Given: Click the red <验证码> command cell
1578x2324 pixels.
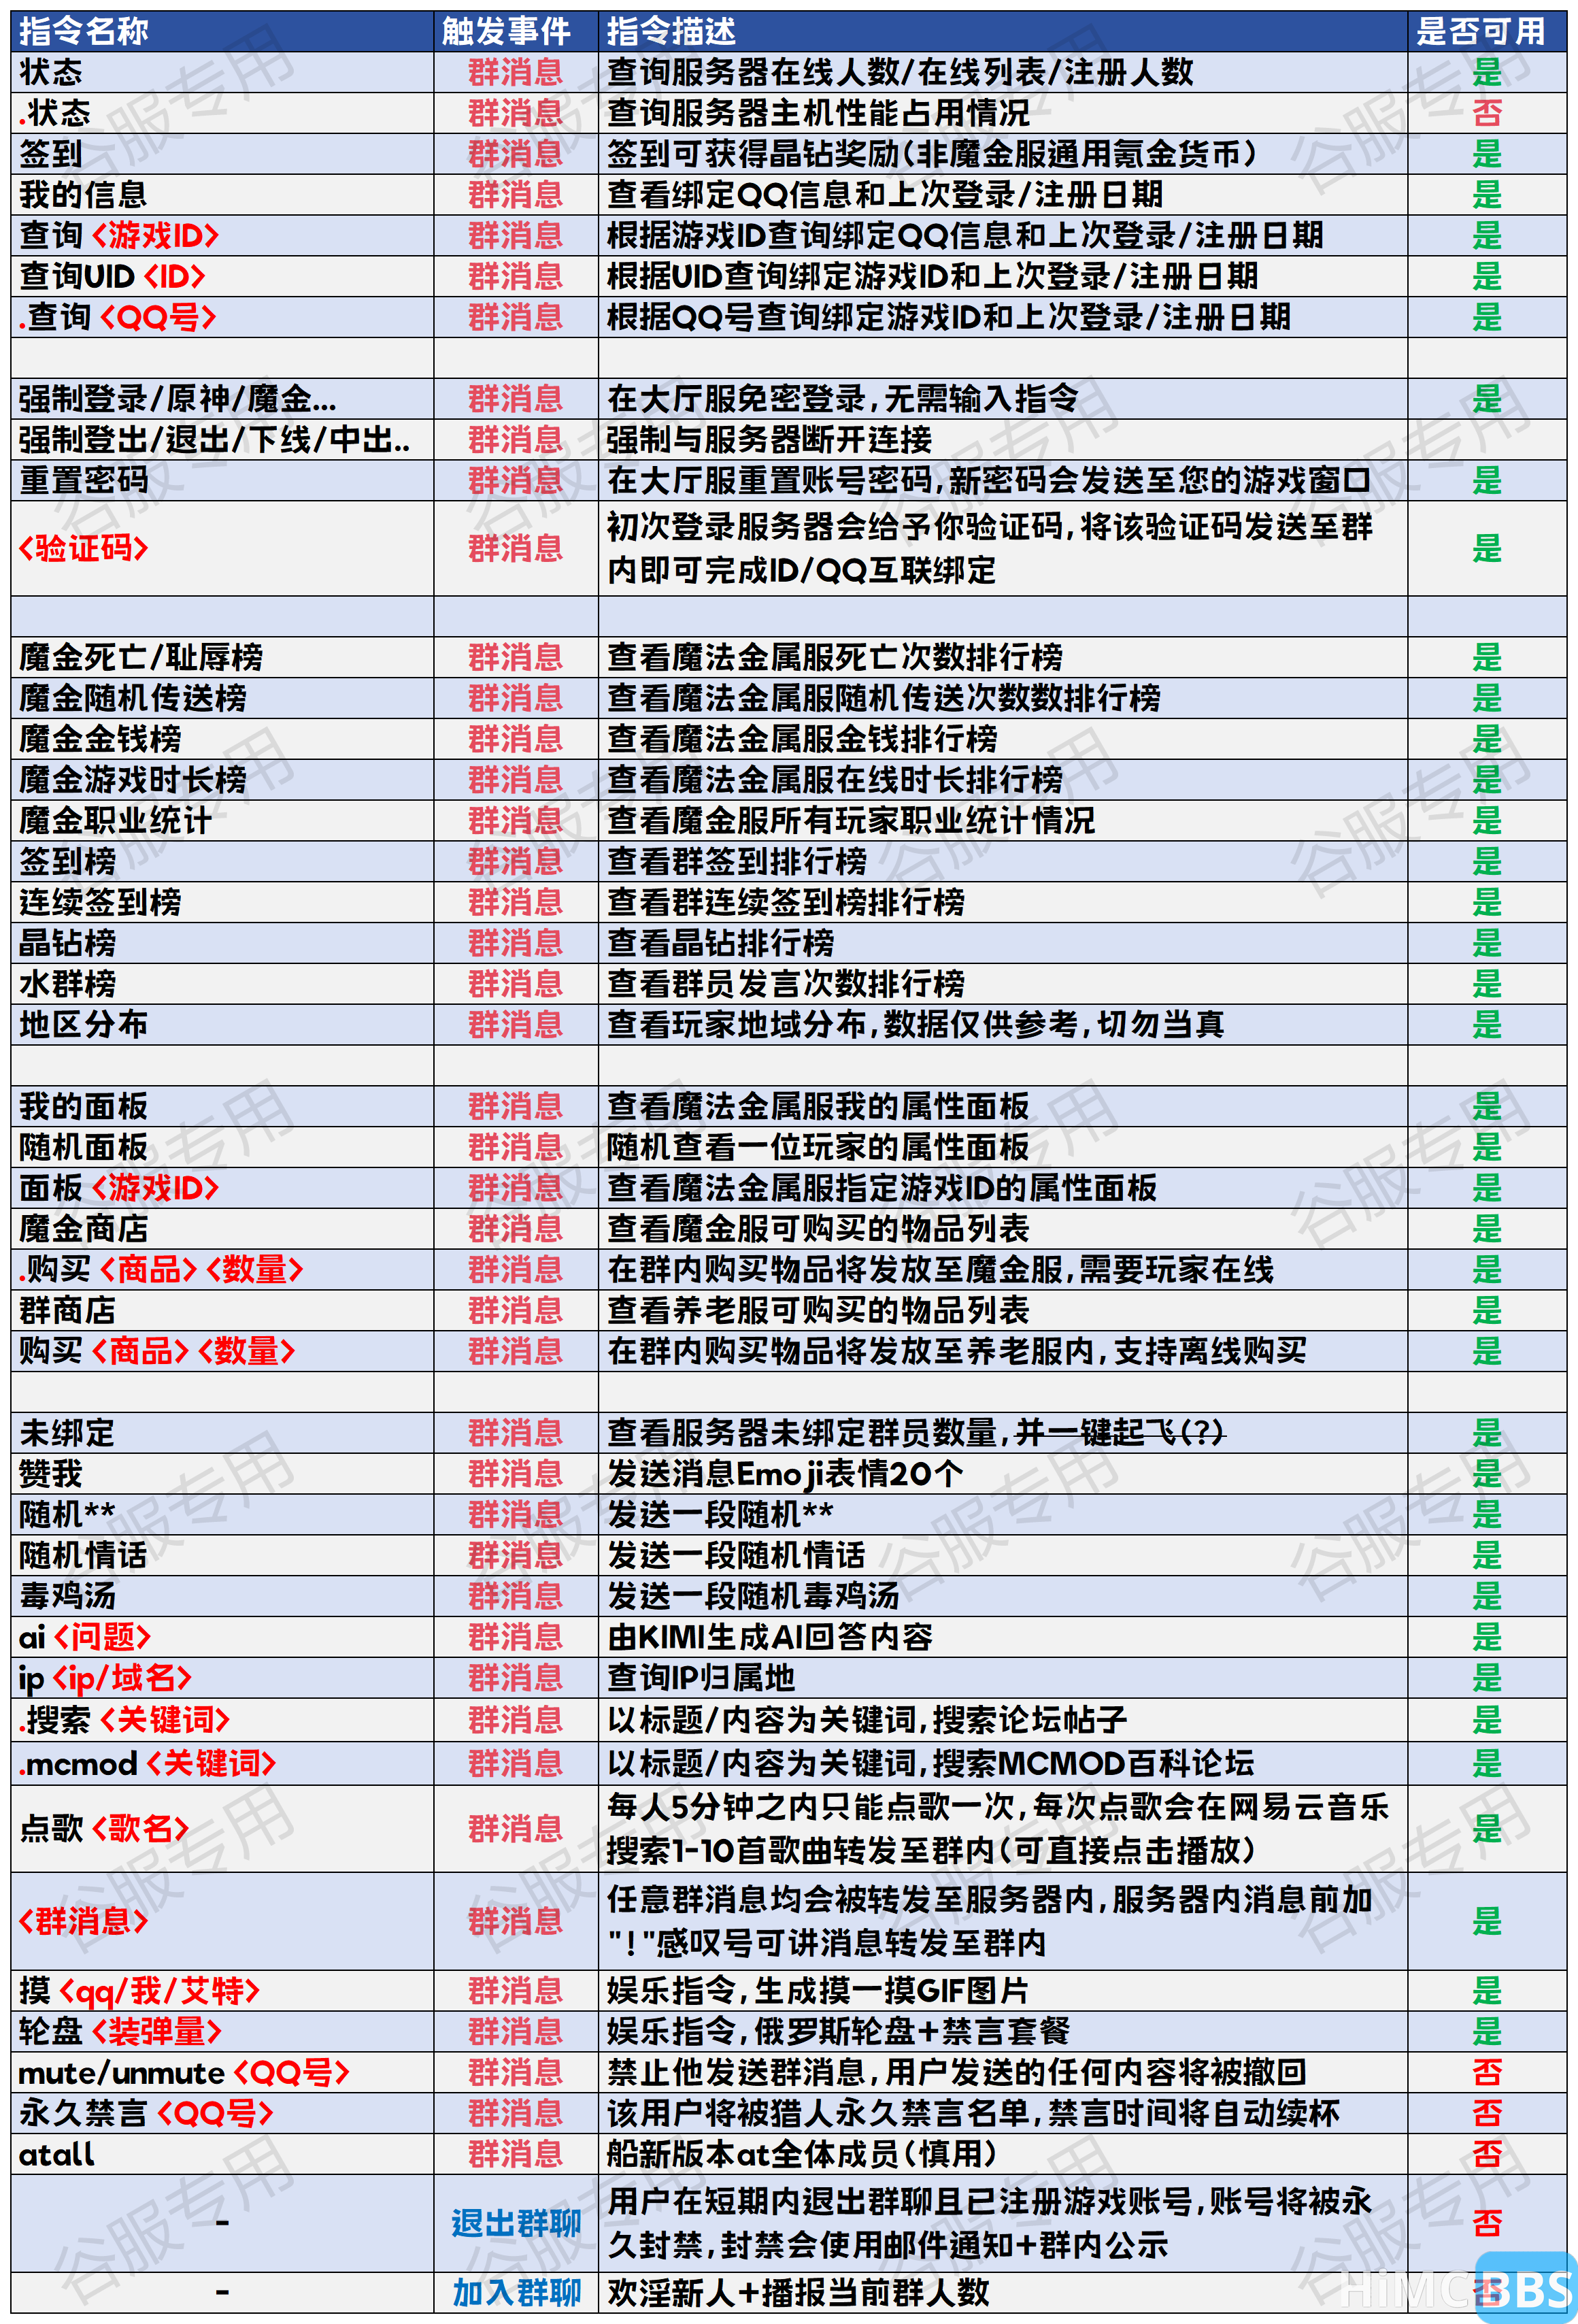Looking at the screenshot, I should [222, 548].
